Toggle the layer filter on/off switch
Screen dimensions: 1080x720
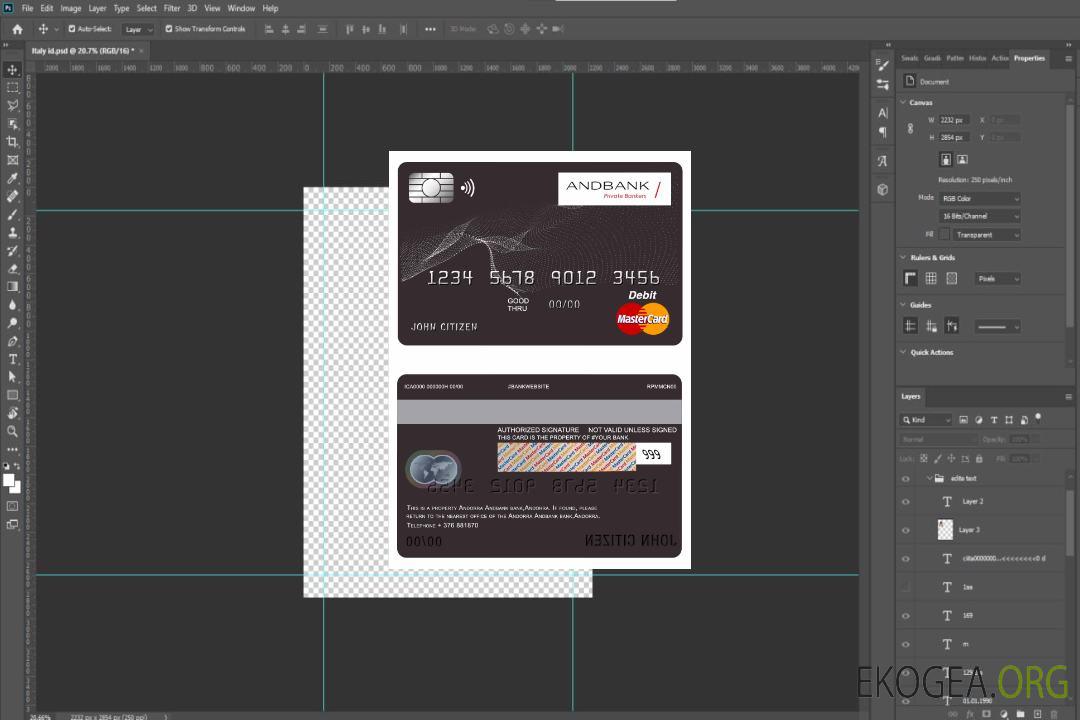pyautogui.click(x=1038, y=418)
